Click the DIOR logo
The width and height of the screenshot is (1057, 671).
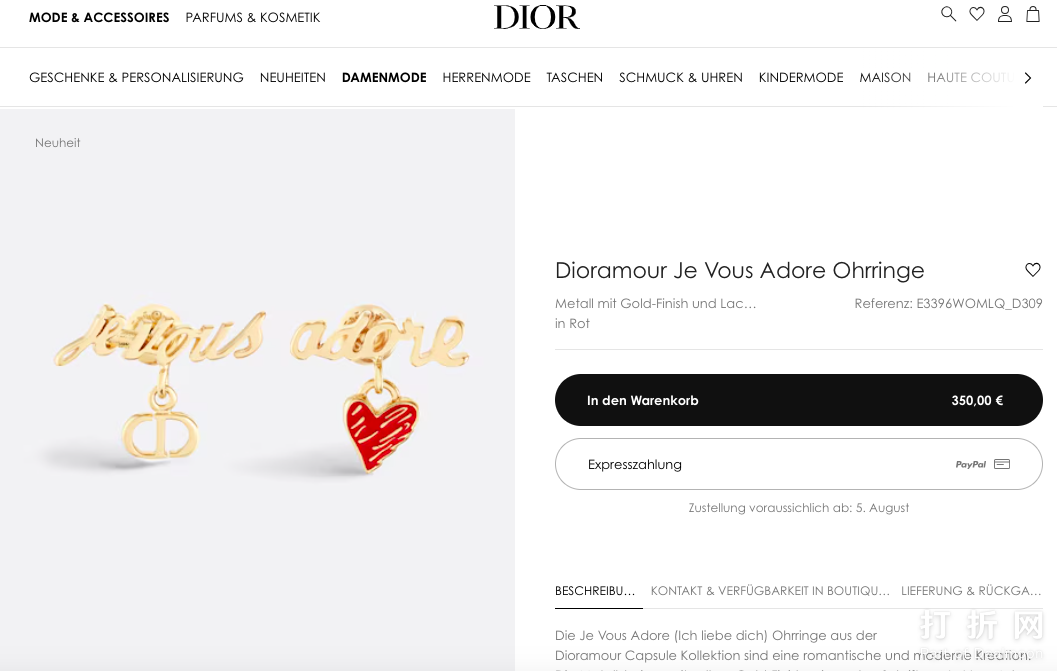coord(537,18)
